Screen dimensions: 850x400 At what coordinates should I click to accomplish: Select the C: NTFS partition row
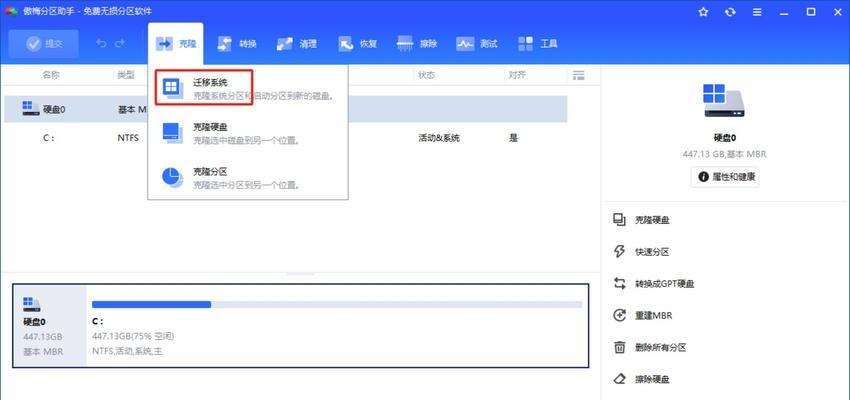pos(286,138)
